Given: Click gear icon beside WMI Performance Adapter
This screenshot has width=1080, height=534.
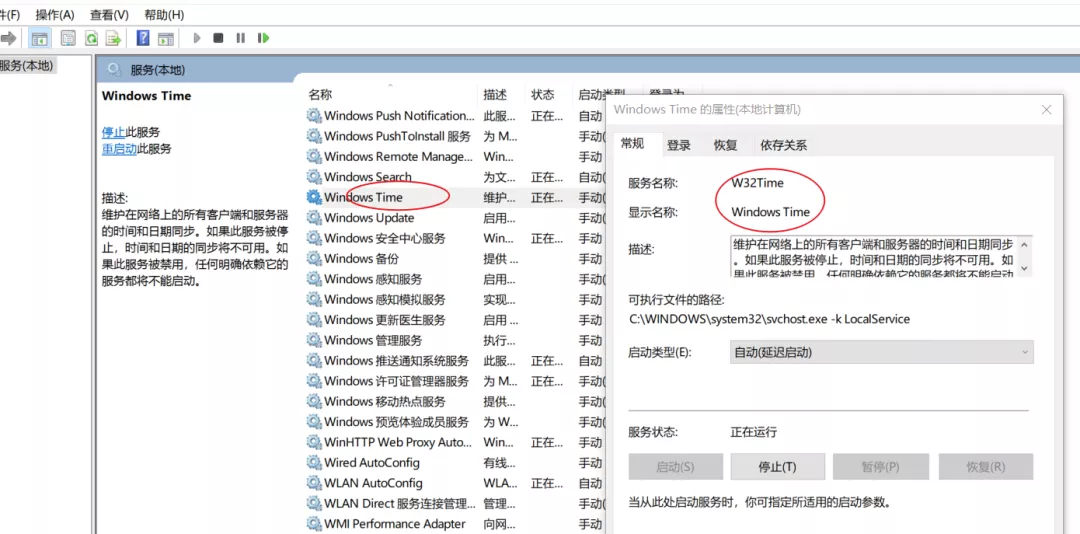Looking at the screenshot, I should (x=314, y=524).
